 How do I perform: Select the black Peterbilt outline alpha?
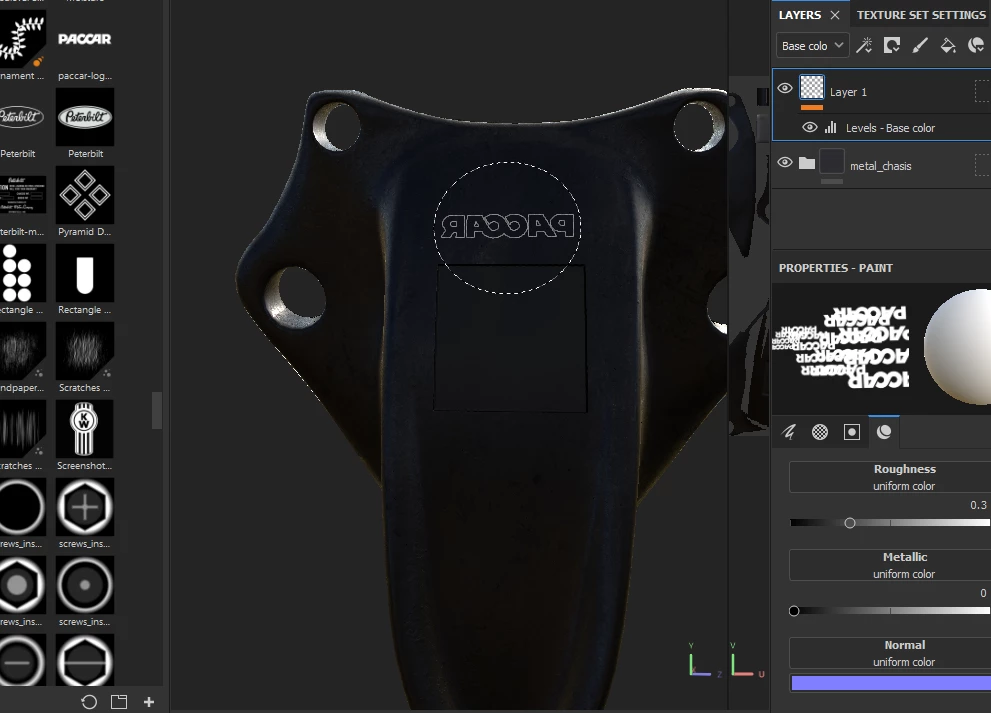[23, 117]
